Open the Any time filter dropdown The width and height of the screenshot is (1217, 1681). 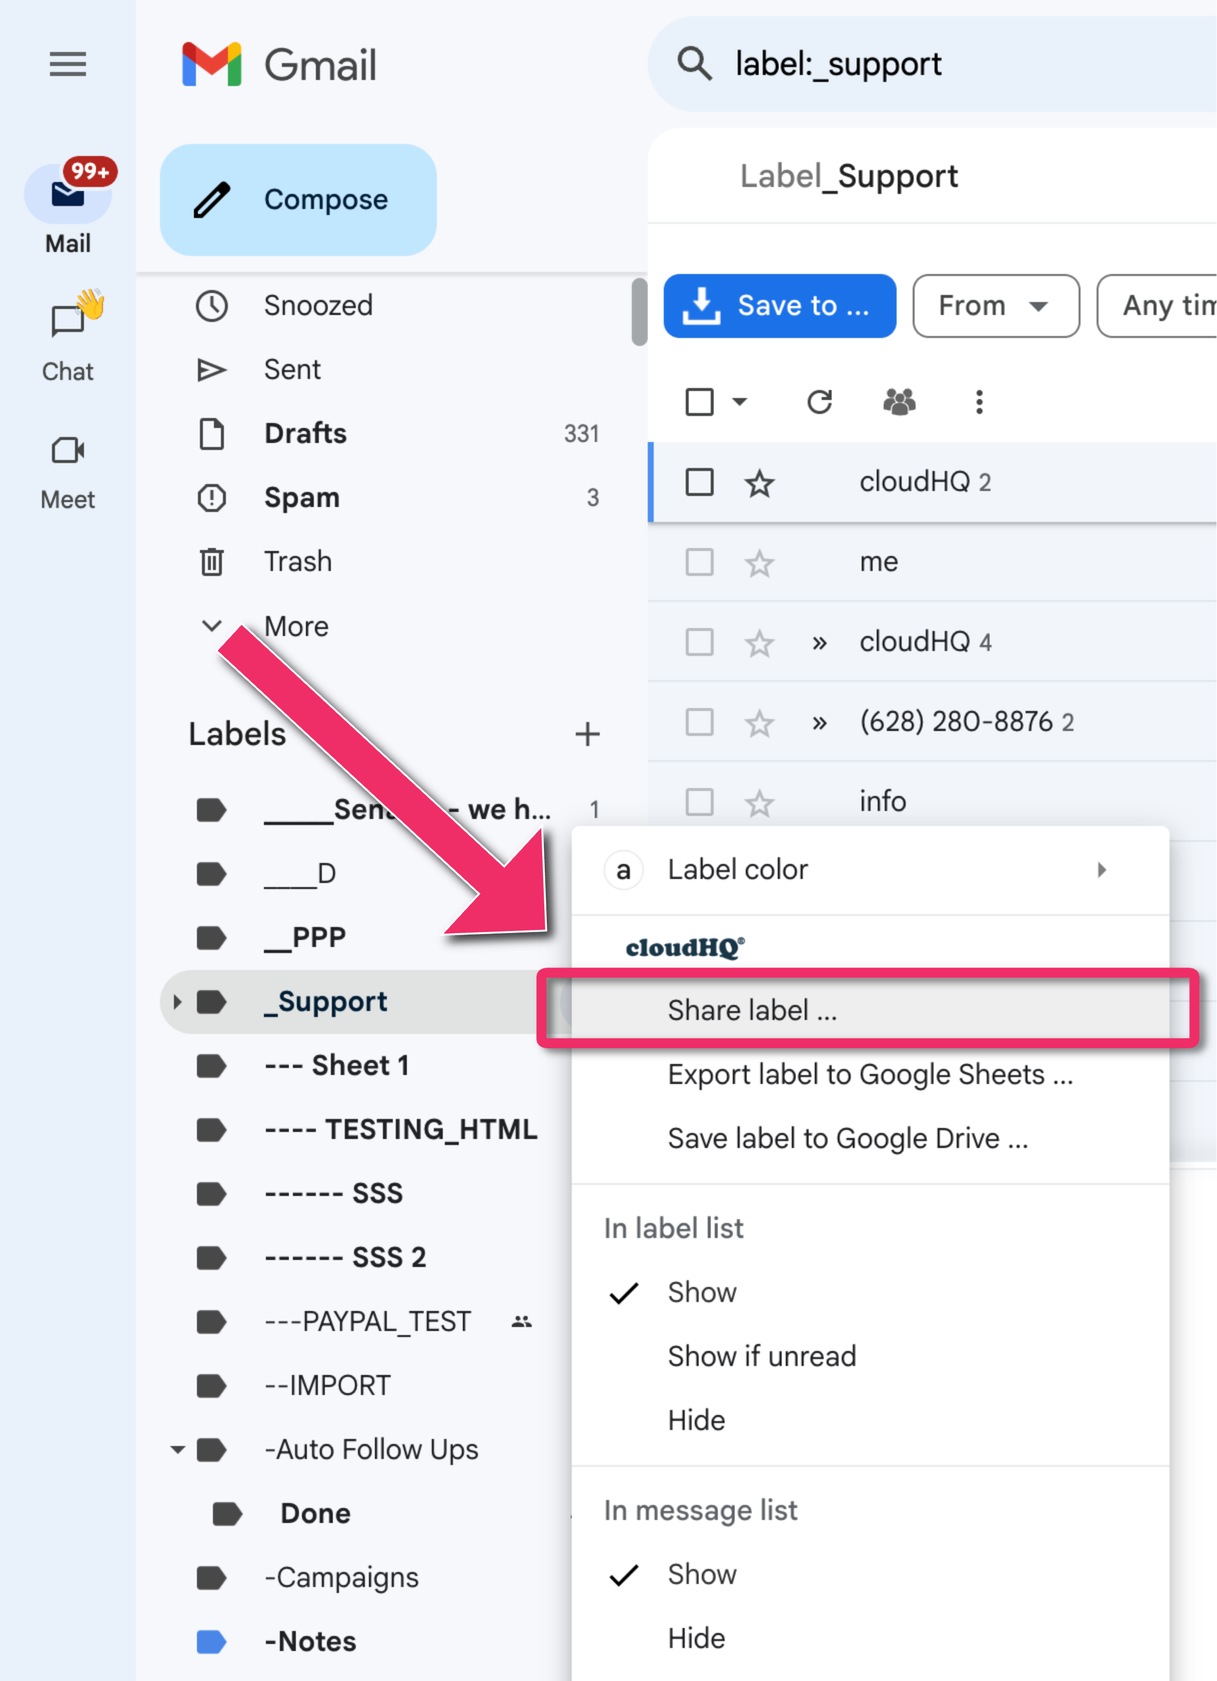[x=1158, y=306]
